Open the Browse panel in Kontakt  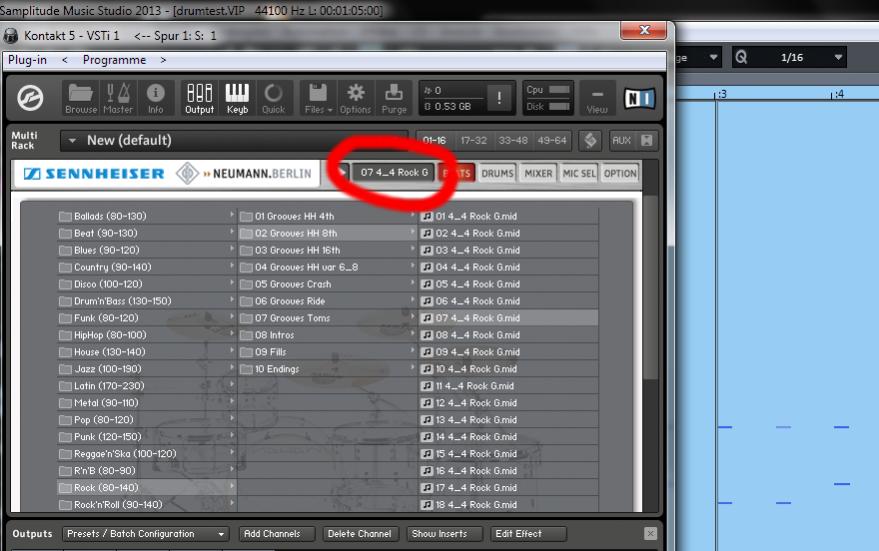(81, 98)
